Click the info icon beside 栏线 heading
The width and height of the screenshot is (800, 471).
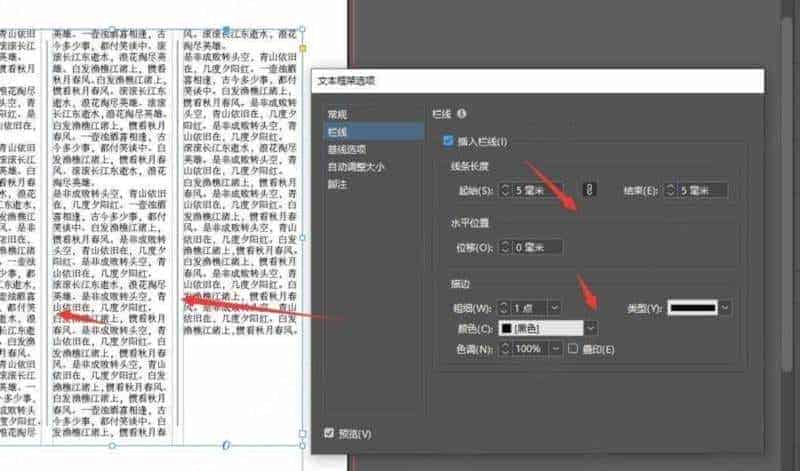pos(462,114)
